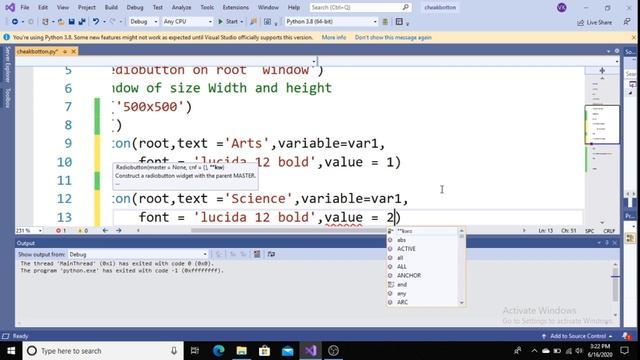Click the navigate backward toolbar icon

point(15,22)
